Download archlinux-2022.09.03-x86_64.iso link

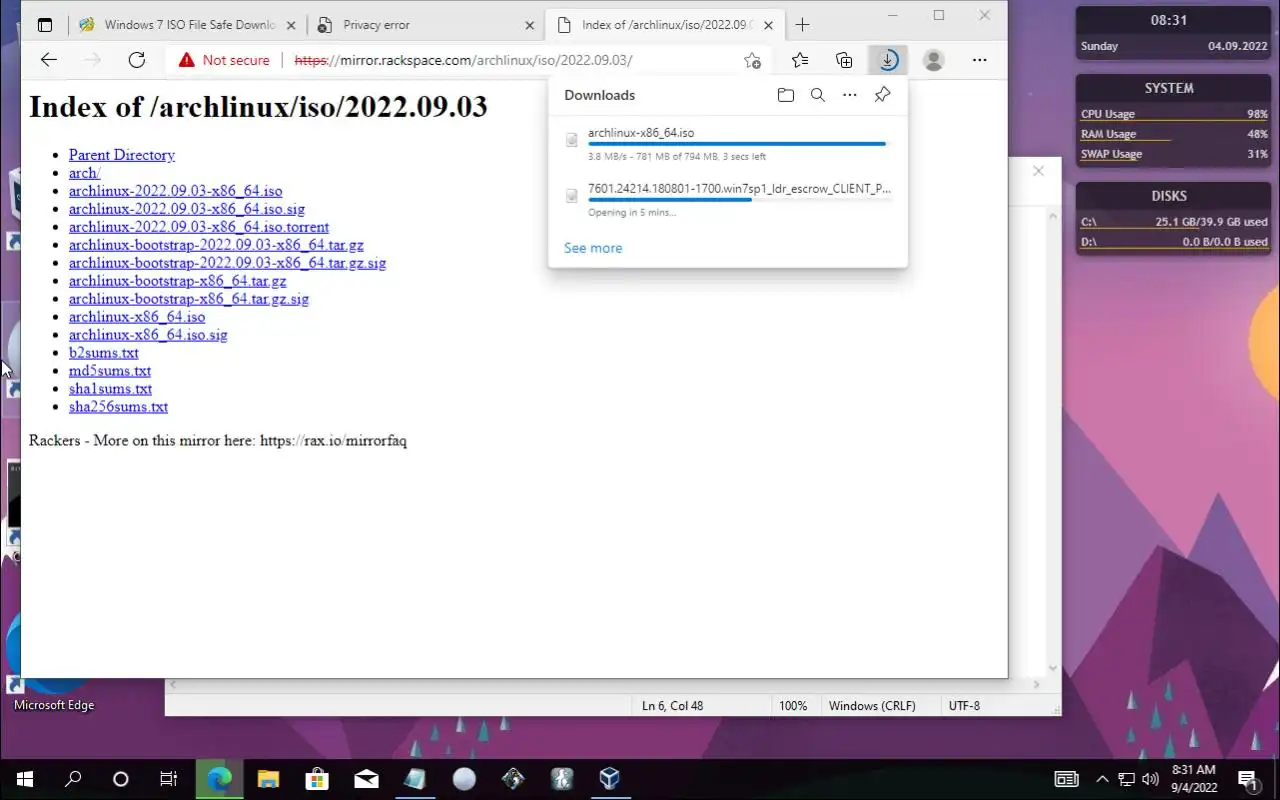coord(176,191)
